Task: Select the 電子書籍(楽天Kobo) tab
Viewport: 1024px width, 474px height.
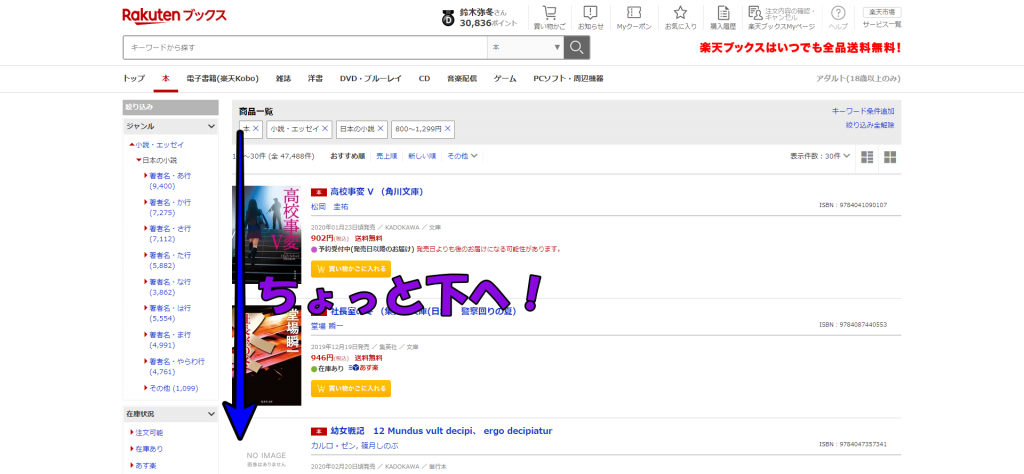Action: click(x=222, y=78)
